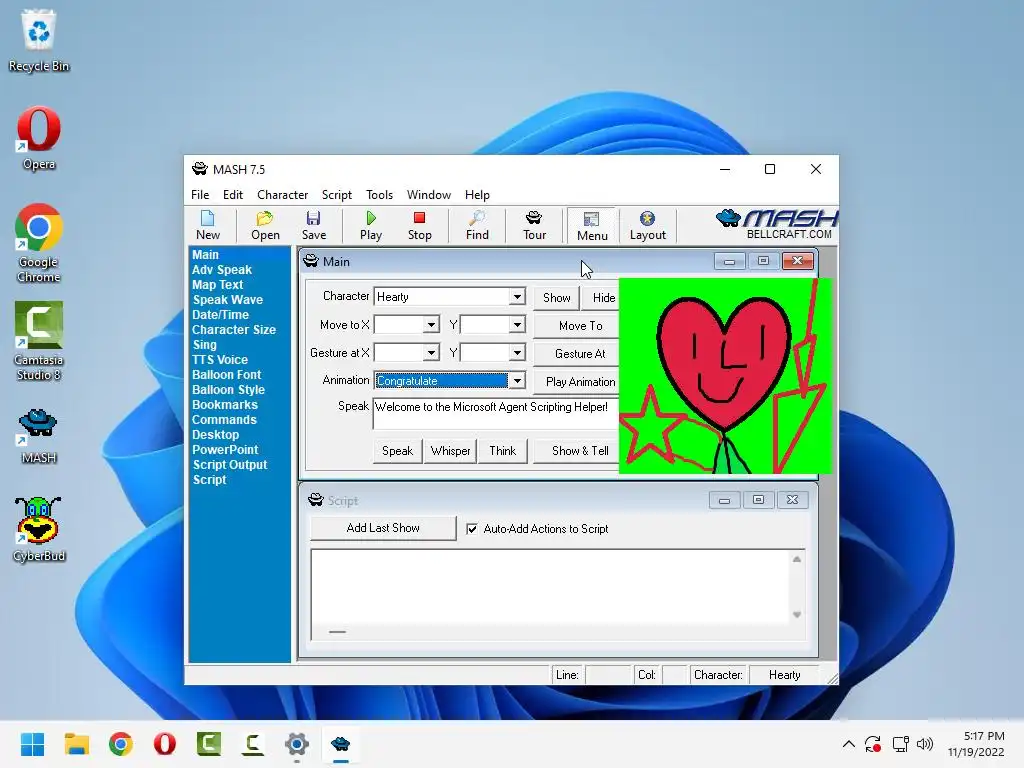Play the script with Play button

(371, 225)
